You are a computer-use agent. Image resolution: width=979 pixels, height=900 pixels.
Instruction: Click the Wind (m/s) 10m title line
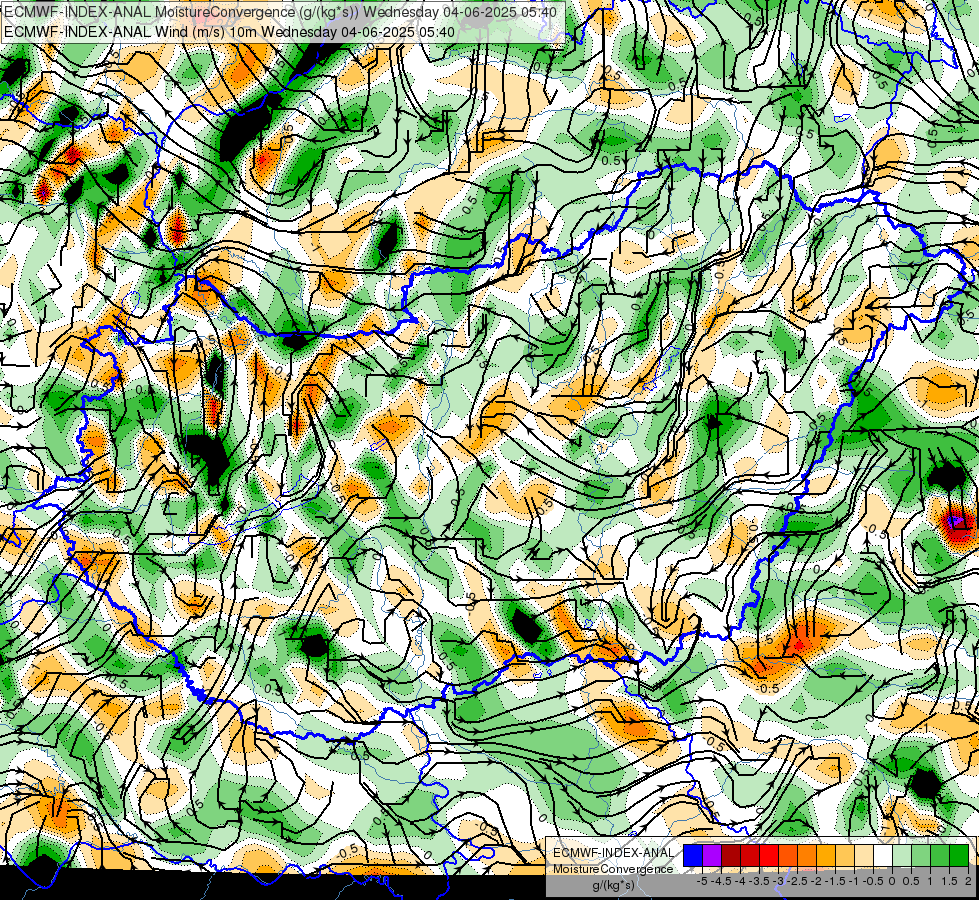[229, 32]
